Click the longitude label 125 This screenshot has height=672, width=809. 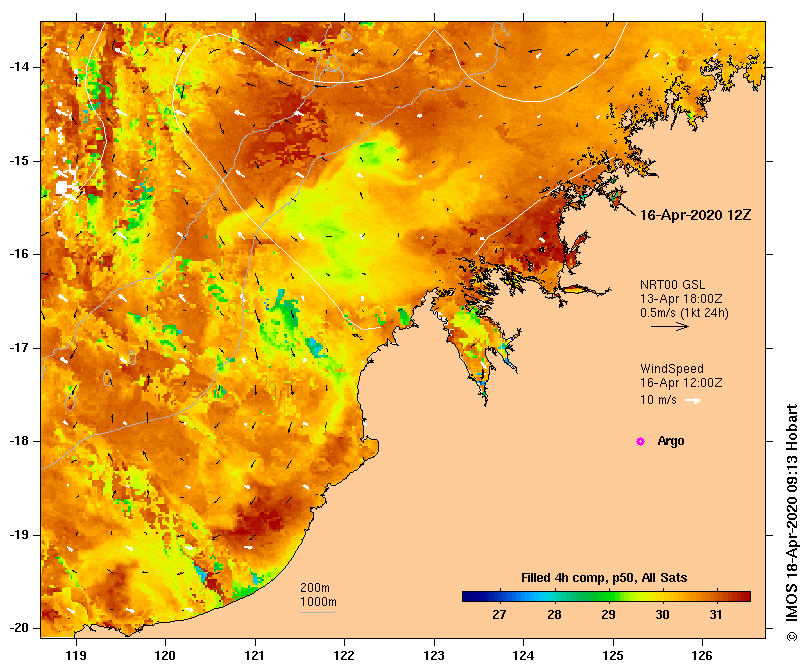pos(613,655)
